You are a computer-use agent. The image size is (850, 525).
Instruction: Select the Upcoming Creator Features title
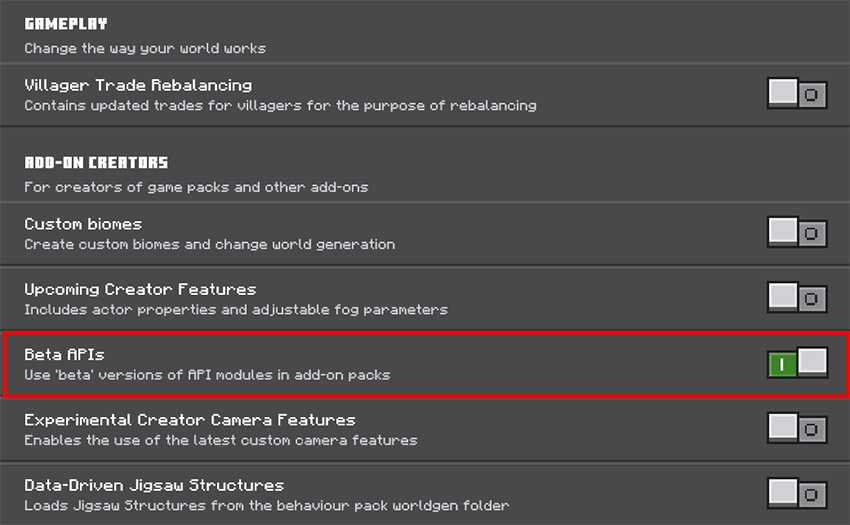140,289
